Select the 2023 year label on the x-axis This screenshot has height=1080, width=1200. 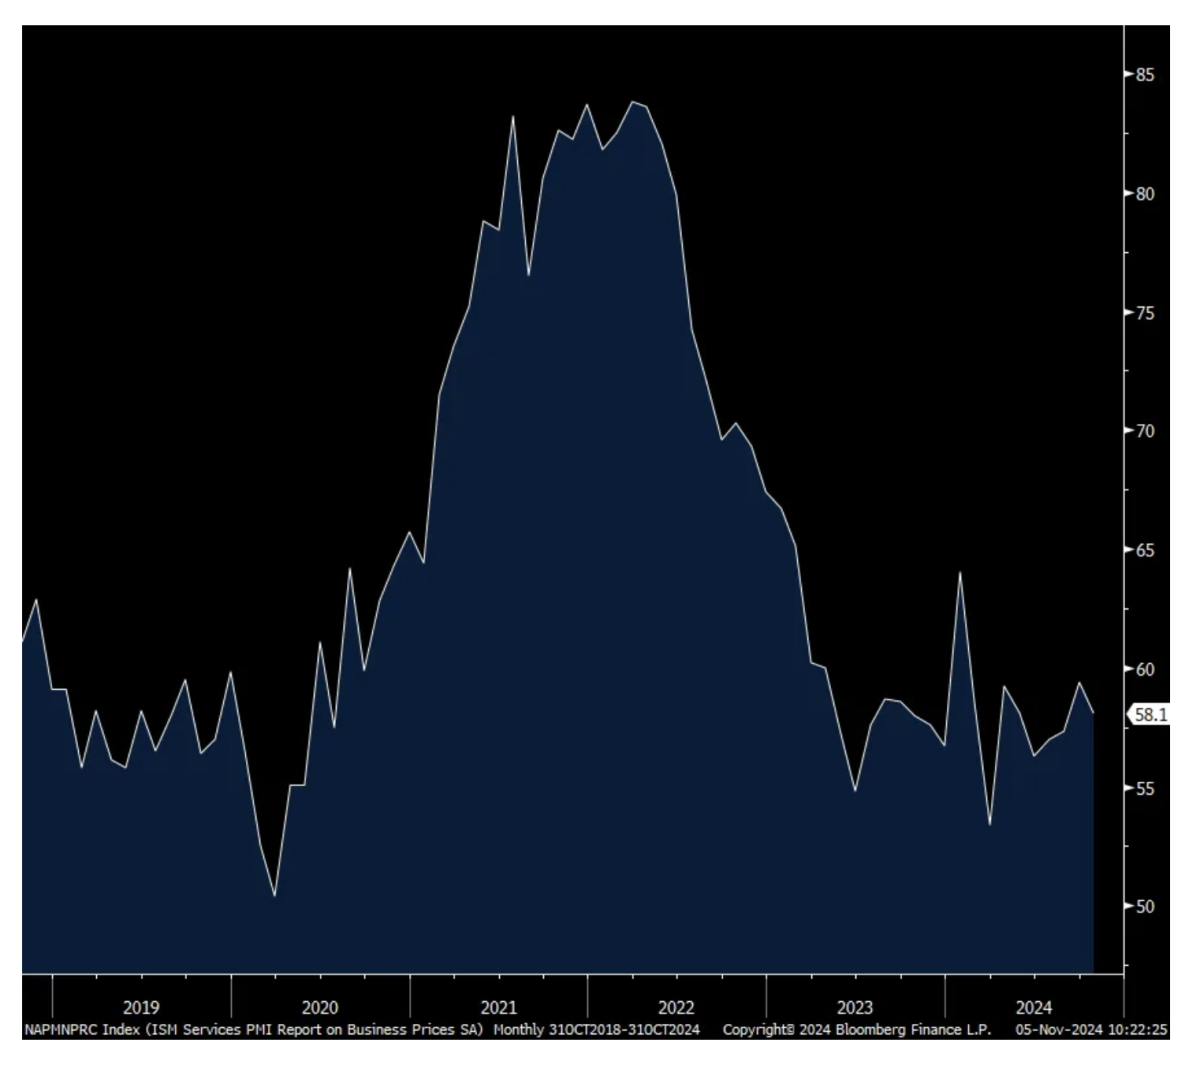[x=855, y=1007]
